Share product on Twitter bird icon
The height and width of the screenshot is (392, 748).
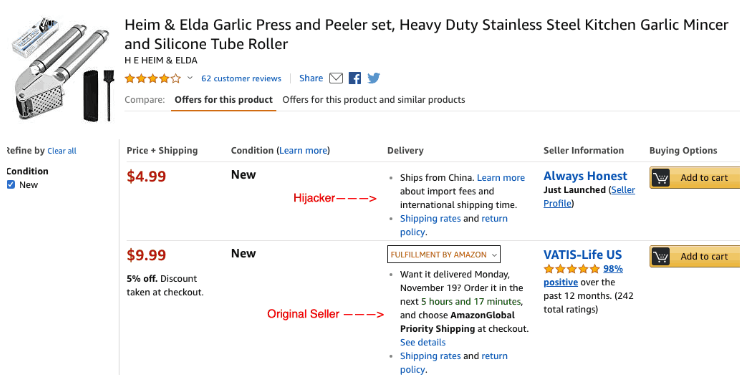374,78
